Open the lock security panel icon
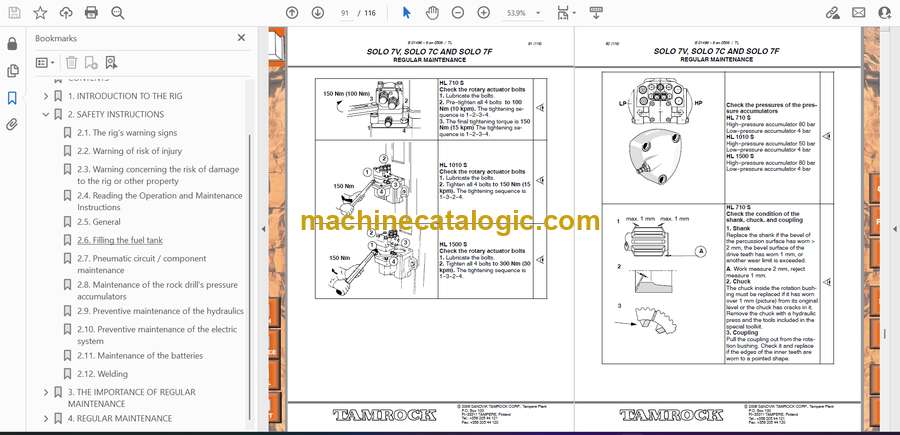This screenshot has height=435, width=900. pyautogui.click(x=12, y=44)
